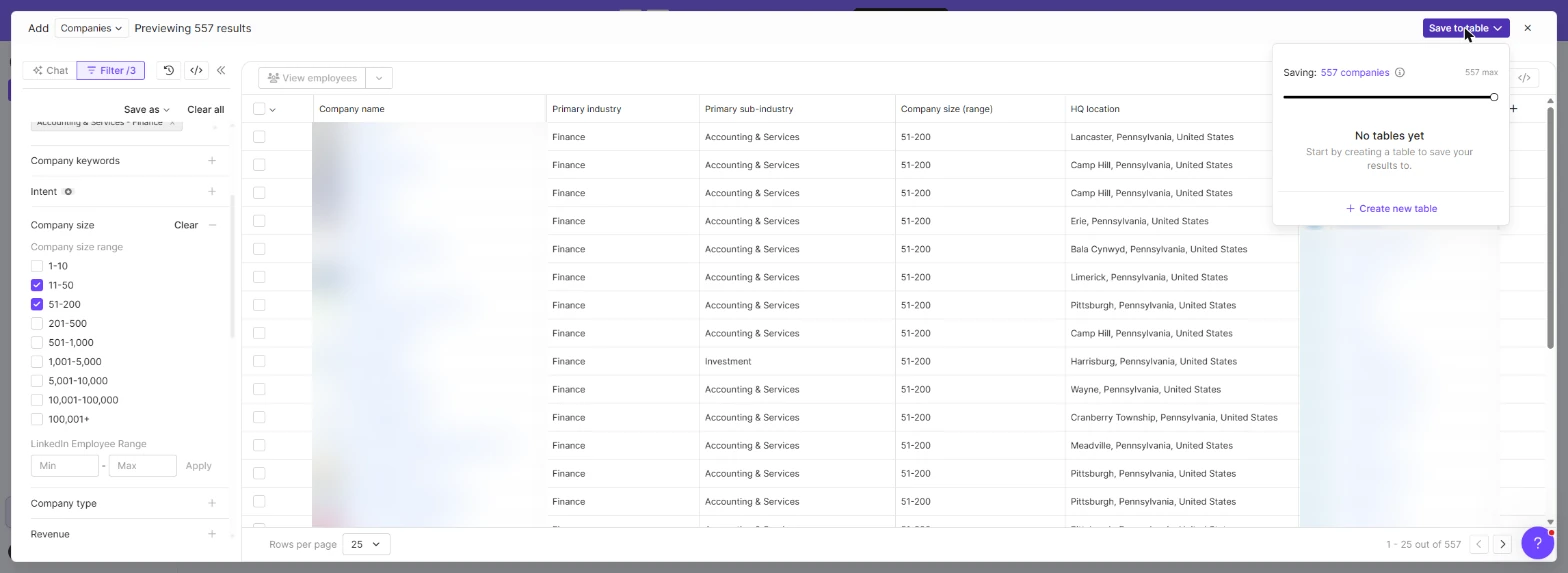This screenshot has width=1568, height=573.
Task: Uncheck the 11-50 company size
Action: 37,285
